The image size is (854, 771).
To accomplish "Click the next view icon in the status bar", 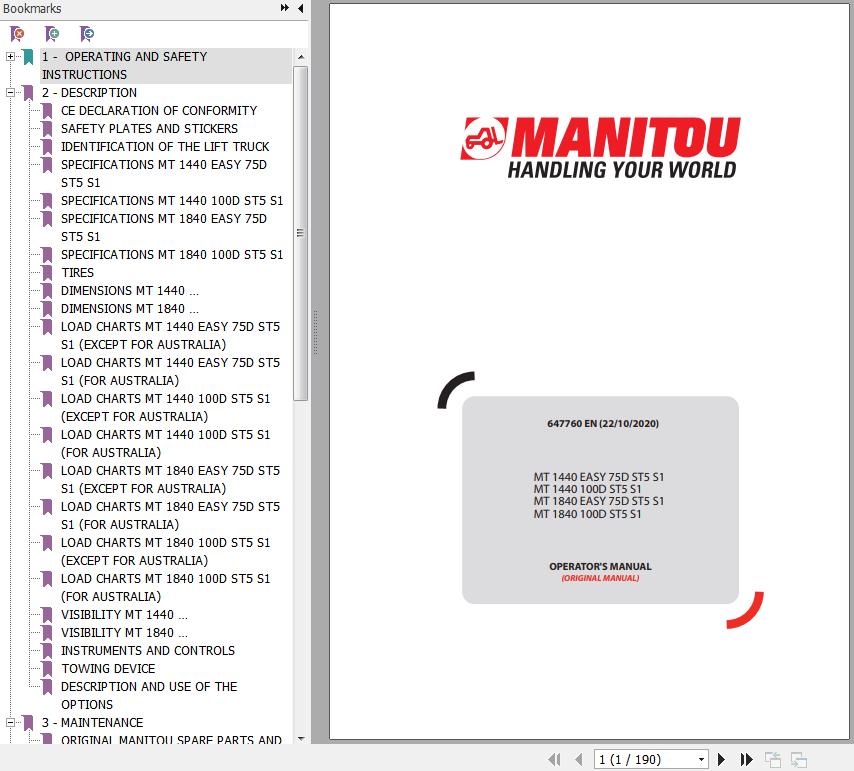I will click(x=799, y=759).
